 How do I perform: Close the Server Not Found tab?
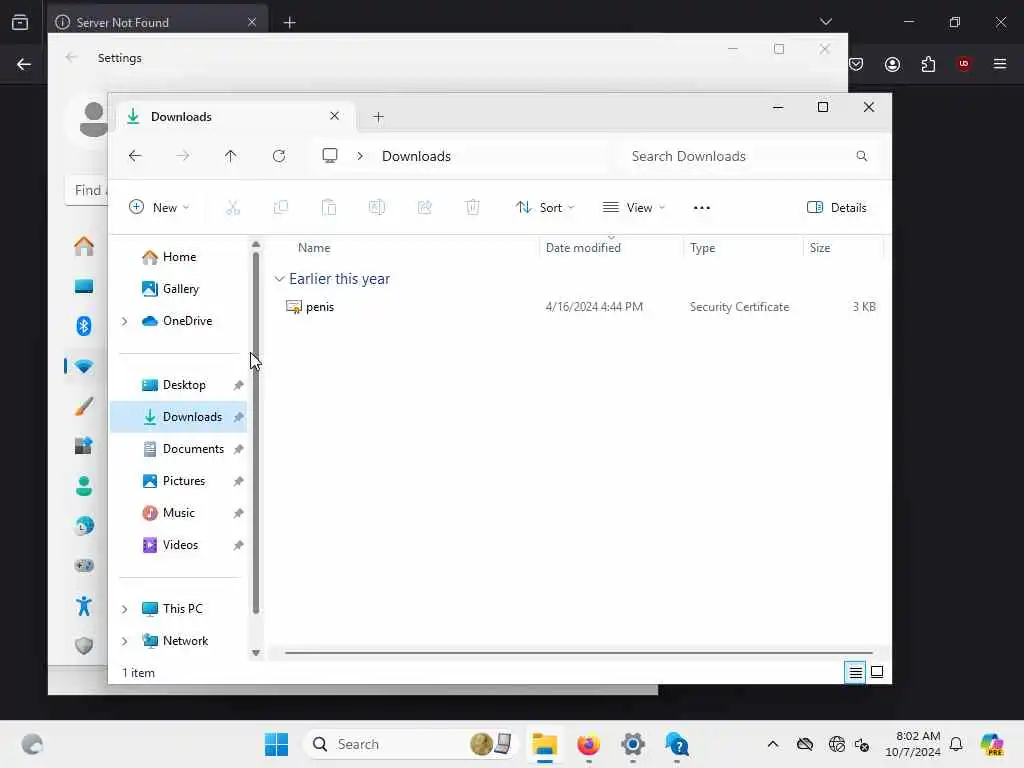[x=252, y=23]
